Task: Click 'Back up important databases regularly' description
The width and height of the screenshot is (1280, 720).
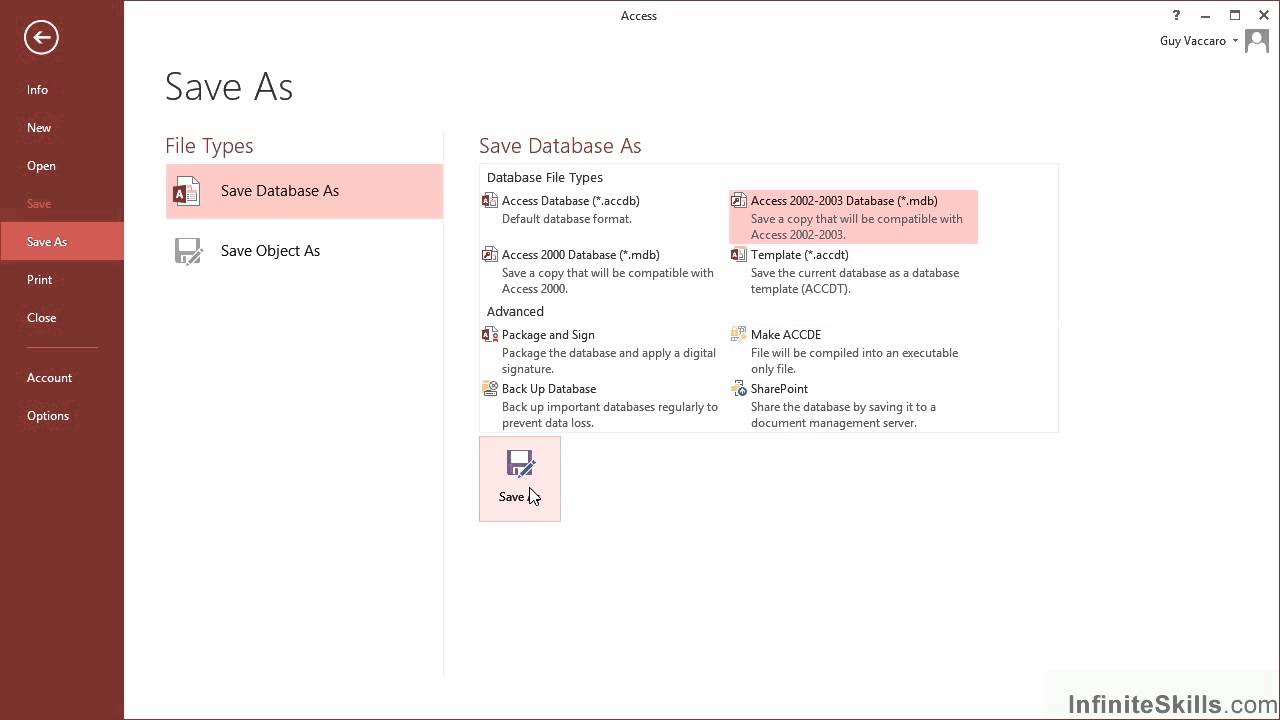Action: 610,407
